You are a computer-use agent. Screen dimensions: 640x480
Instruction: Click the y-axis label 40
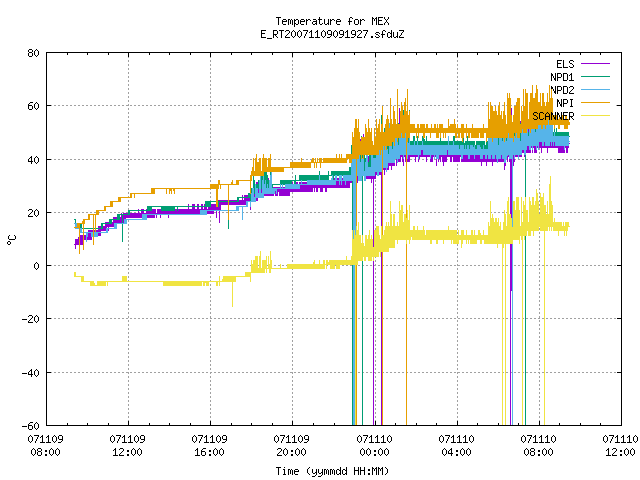pyautogui.click(x=34, y=160)
